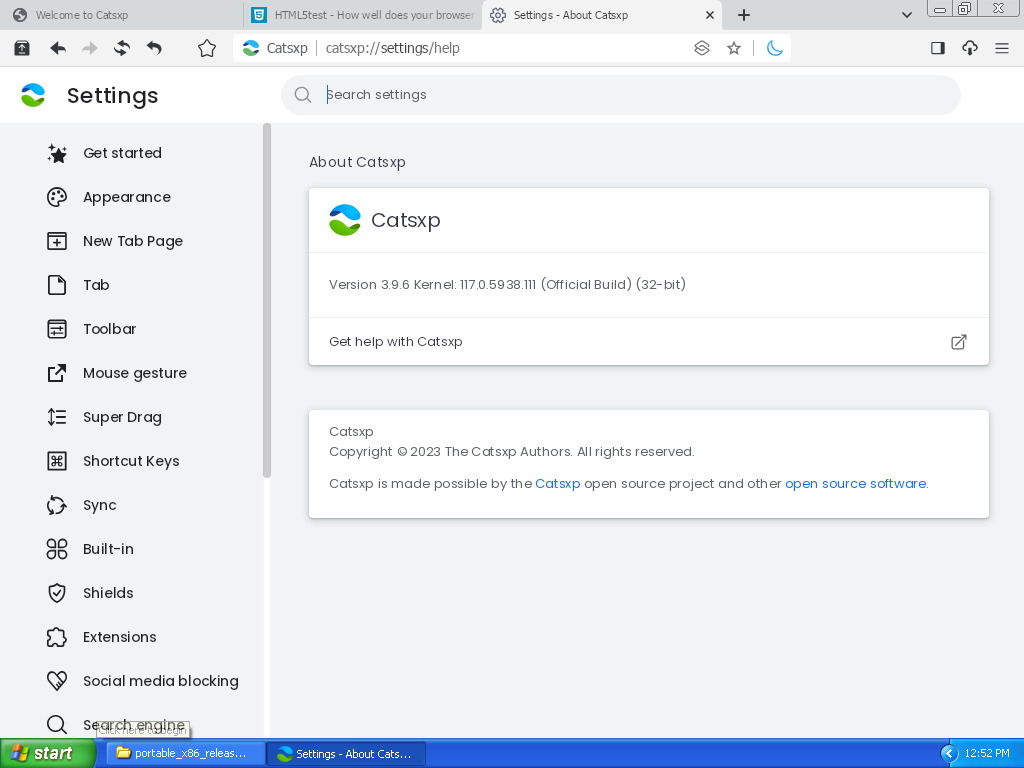Click the pentagon star favorites icon

tap(207, 48)
